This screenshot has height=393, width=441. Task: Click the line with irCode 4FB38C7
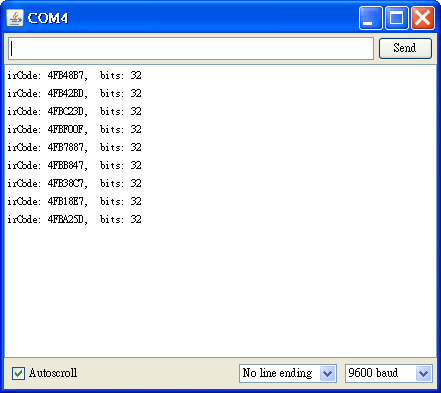coord(74,183)
